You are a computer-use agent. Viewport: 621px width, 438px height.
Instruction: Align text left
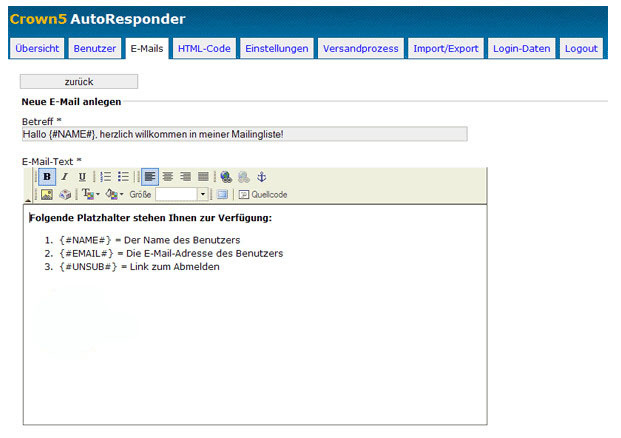[x=150, y=177]
